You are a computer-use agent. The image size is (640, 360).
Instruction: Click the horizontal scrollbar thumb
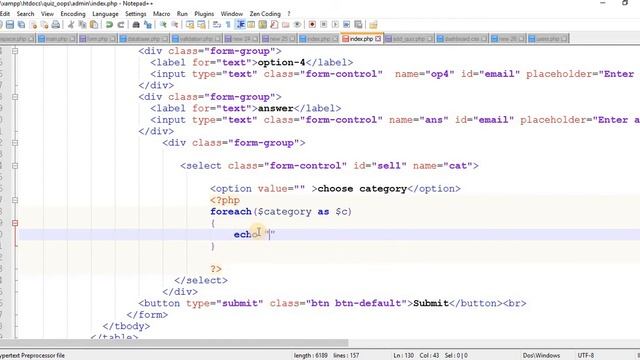(x=174, y=344)
